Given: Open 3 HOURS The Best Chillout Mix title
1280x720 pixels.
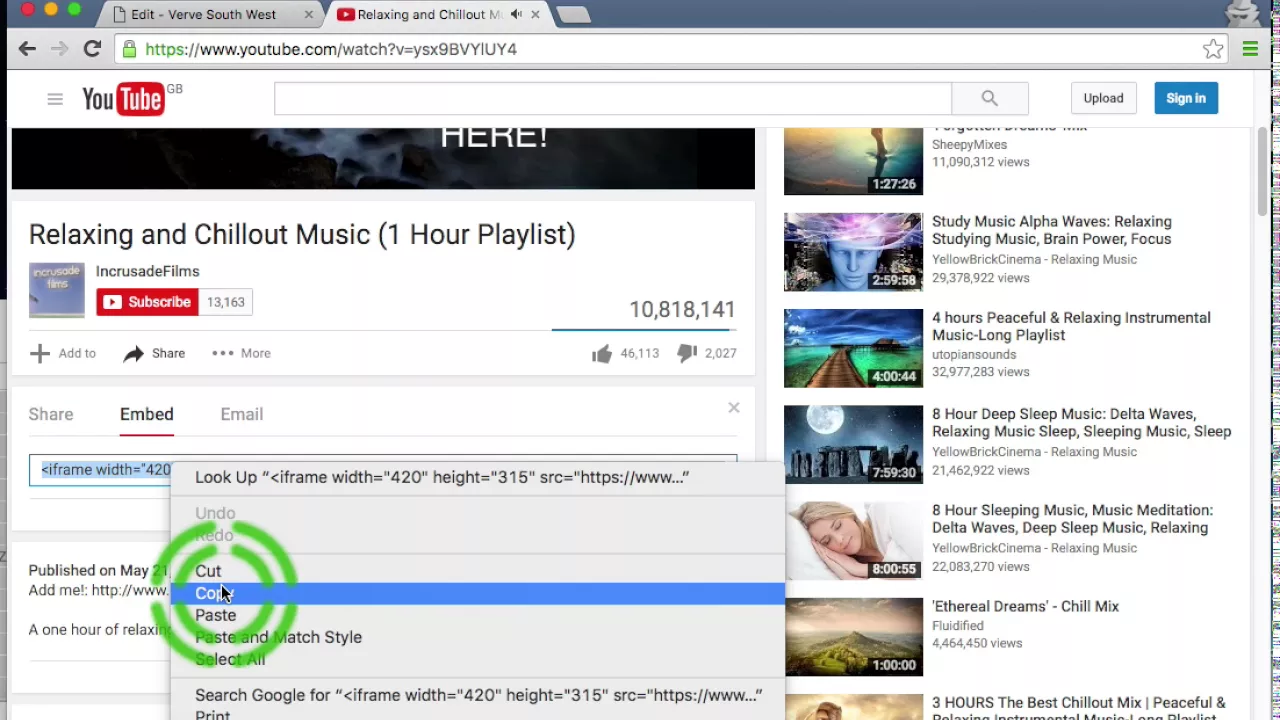Looking at the screenshot, I should [x=1079, y=708].
